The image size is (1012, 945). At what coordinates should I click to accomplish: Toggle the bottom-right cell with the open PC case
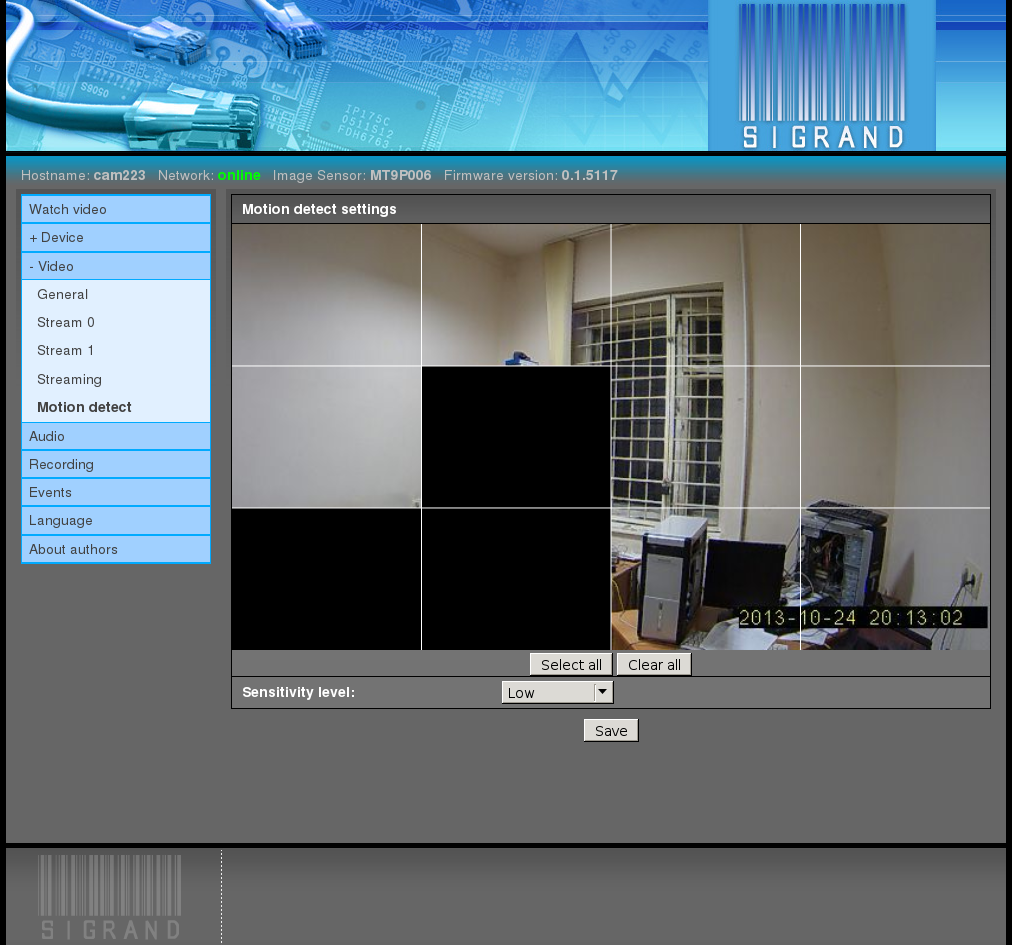pos(895,579)
